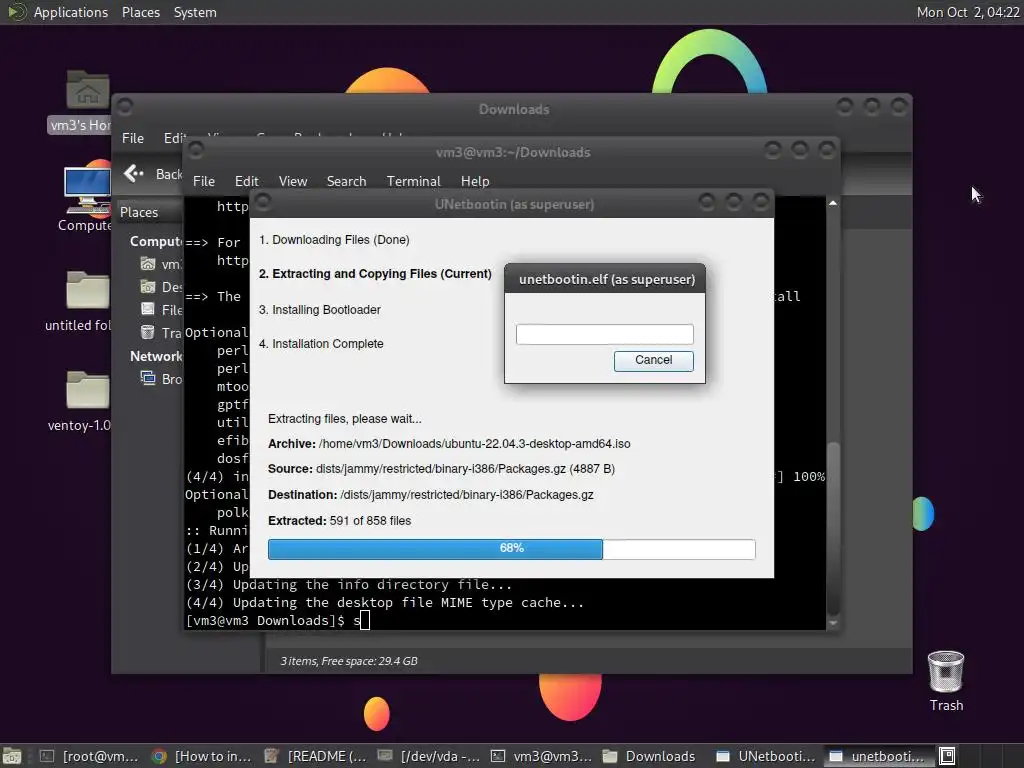Image resolution: width=1024 pixels, height=768 pixels.
Task: Open the terminal Search menu
Action: [346, 182]
